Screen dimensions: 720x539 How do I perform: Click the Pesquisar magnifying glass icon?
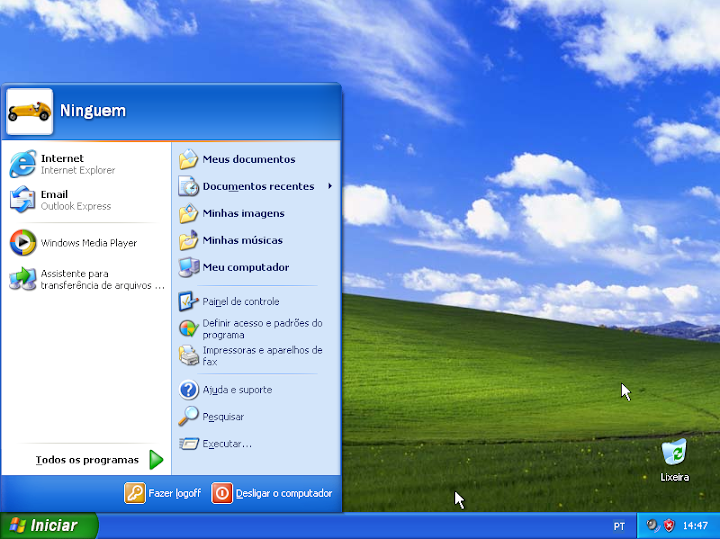point(188,416)
